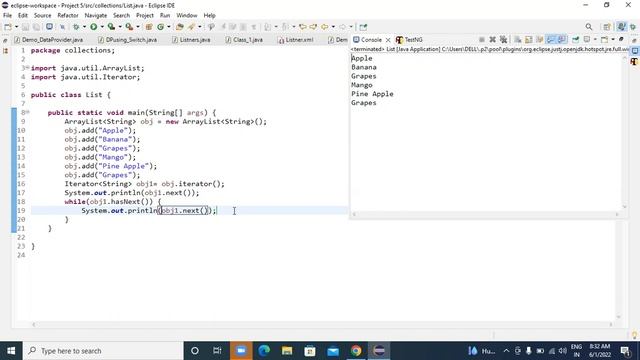The height and width of the screenshot is (360, 640).
Task: Click the Debug bug icon
Action: (76, 27)
